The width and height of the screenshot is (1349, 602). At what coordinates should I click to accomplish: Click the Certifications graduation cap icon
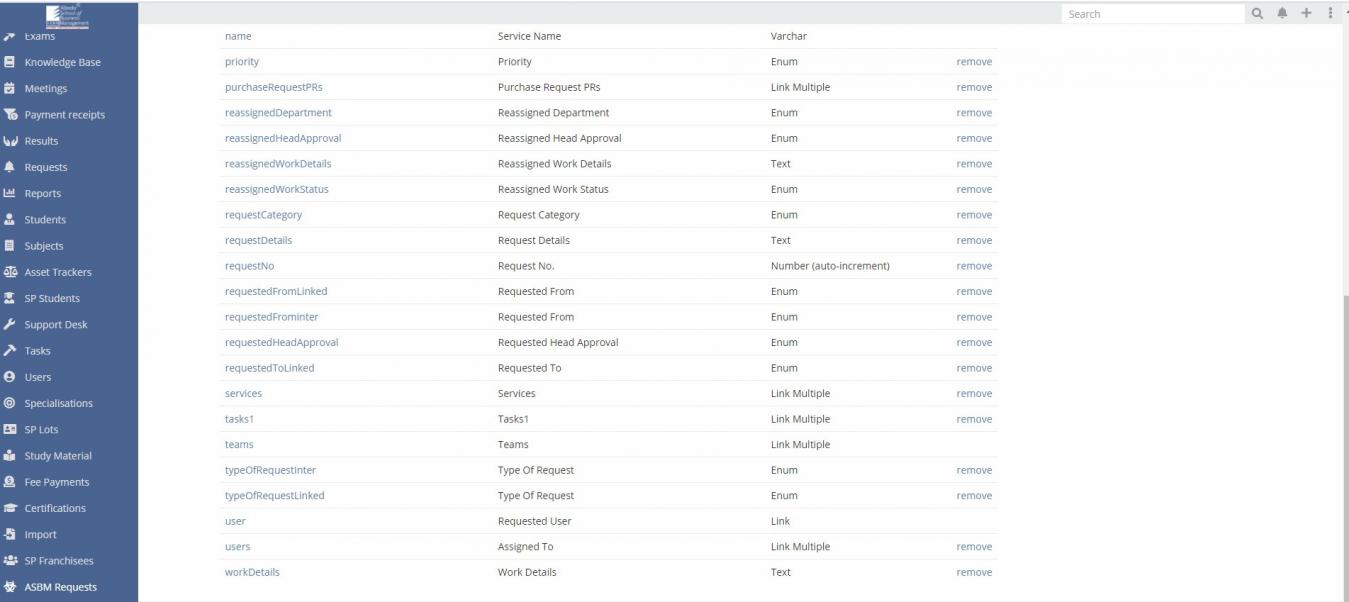(10, 508)
